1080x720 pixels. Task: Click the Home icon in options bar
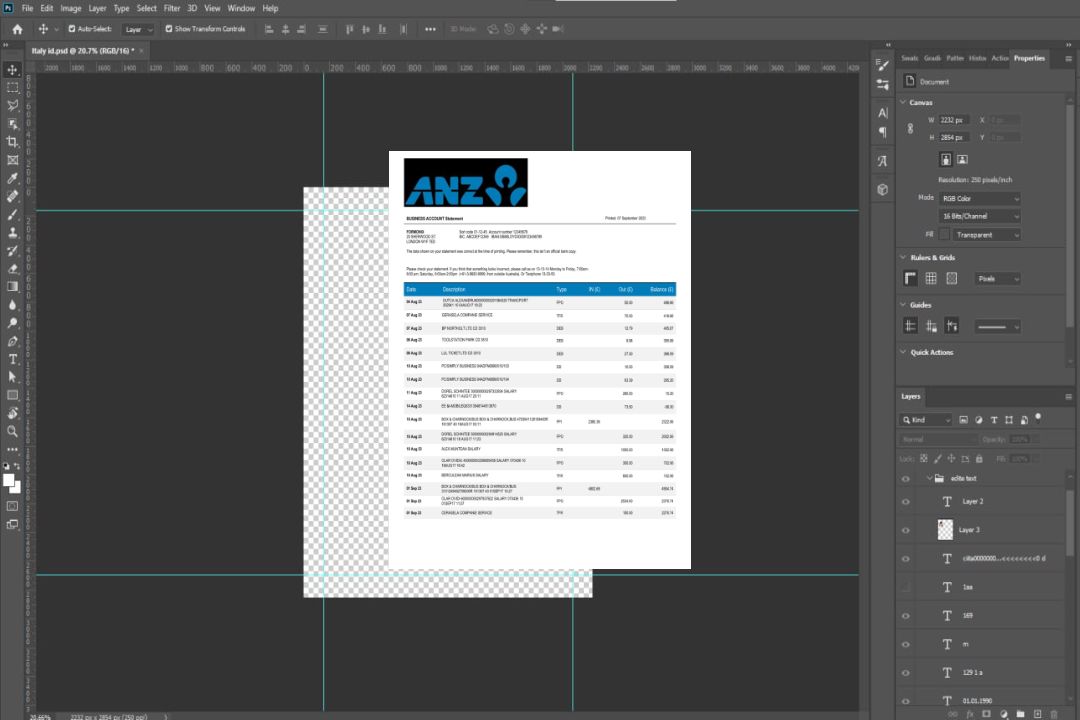click(17, 29)
